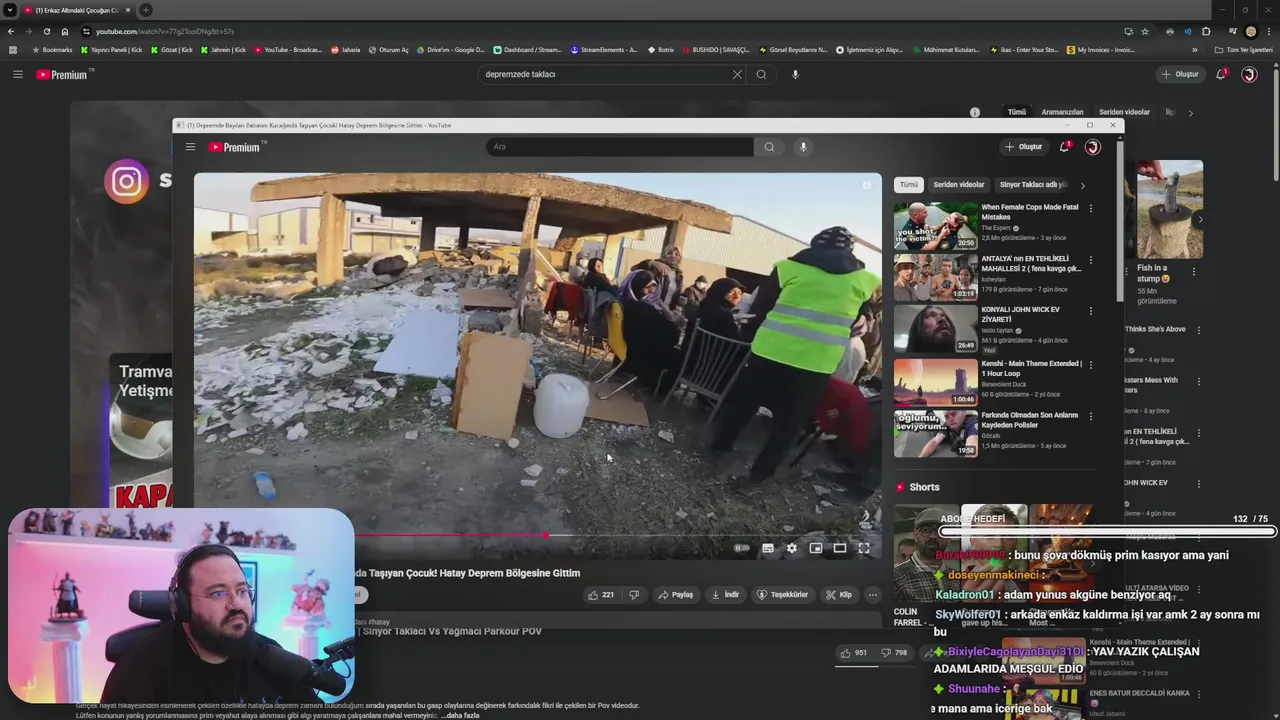Screen dimensions: 1280x720
Task: Click the Teşekkürler button
Action: (782, 595)
